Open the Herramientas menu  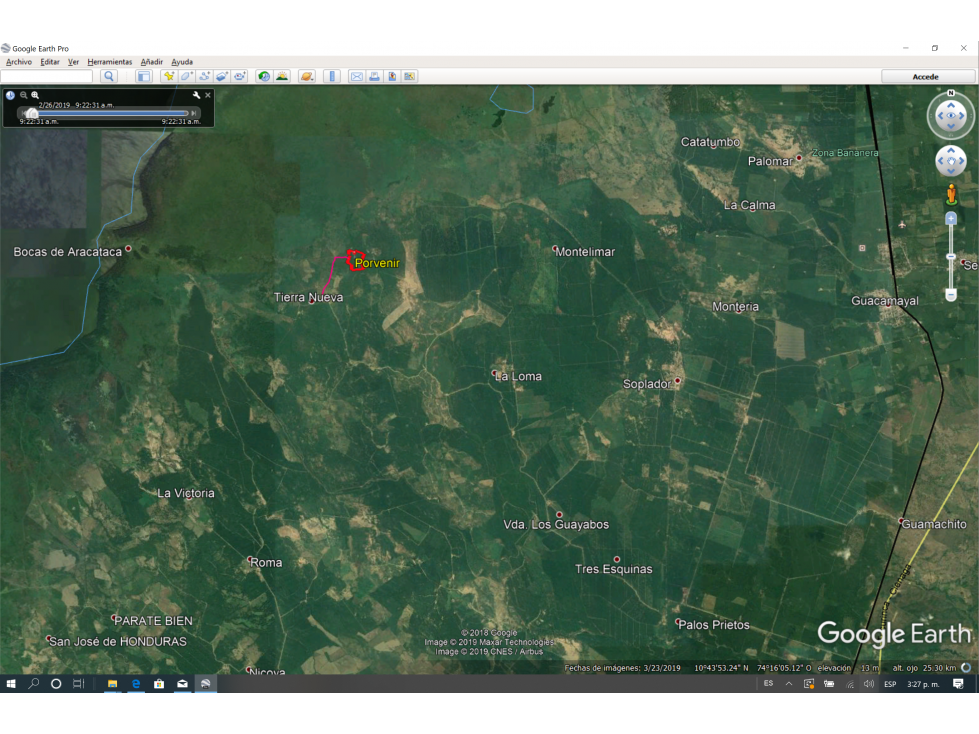coord(110,62)
